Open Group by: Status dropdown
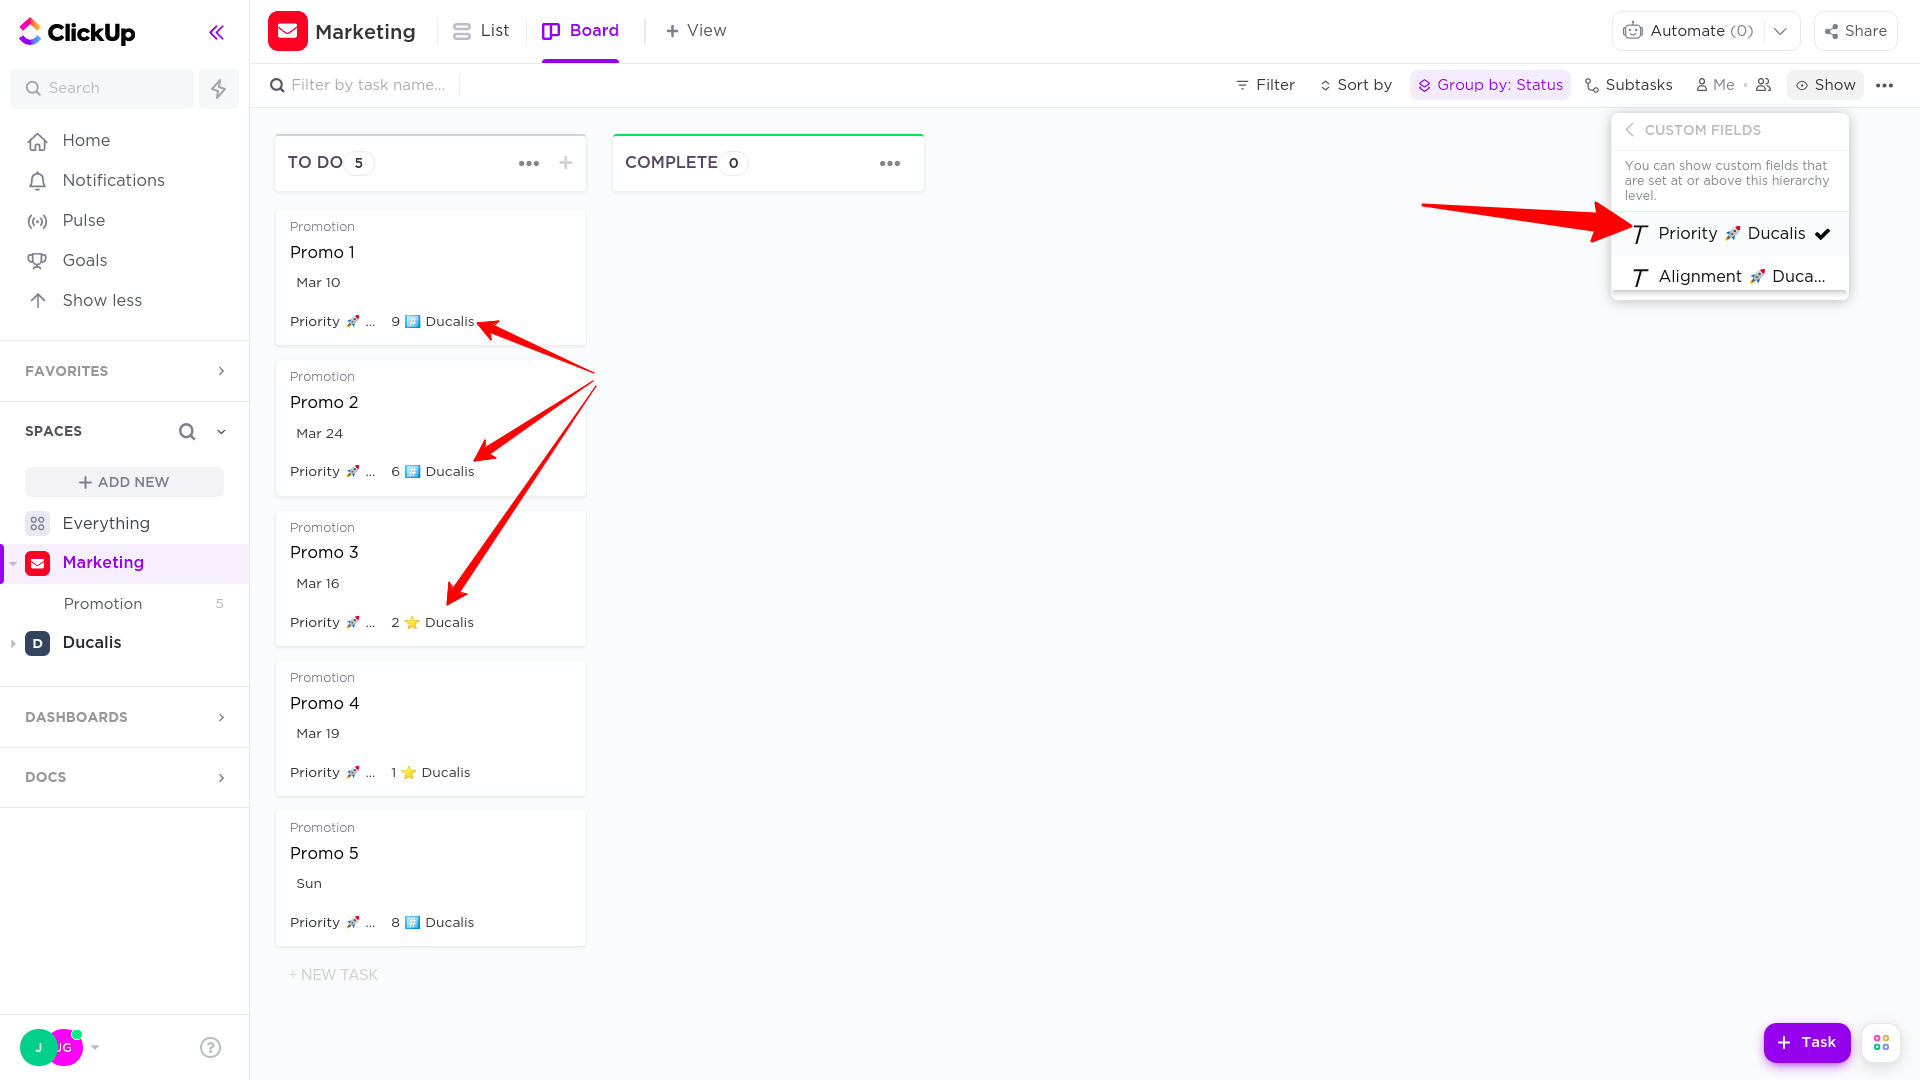Image resolution: width=1920 pixels, height=1080 pixels. coord(1490,85)
